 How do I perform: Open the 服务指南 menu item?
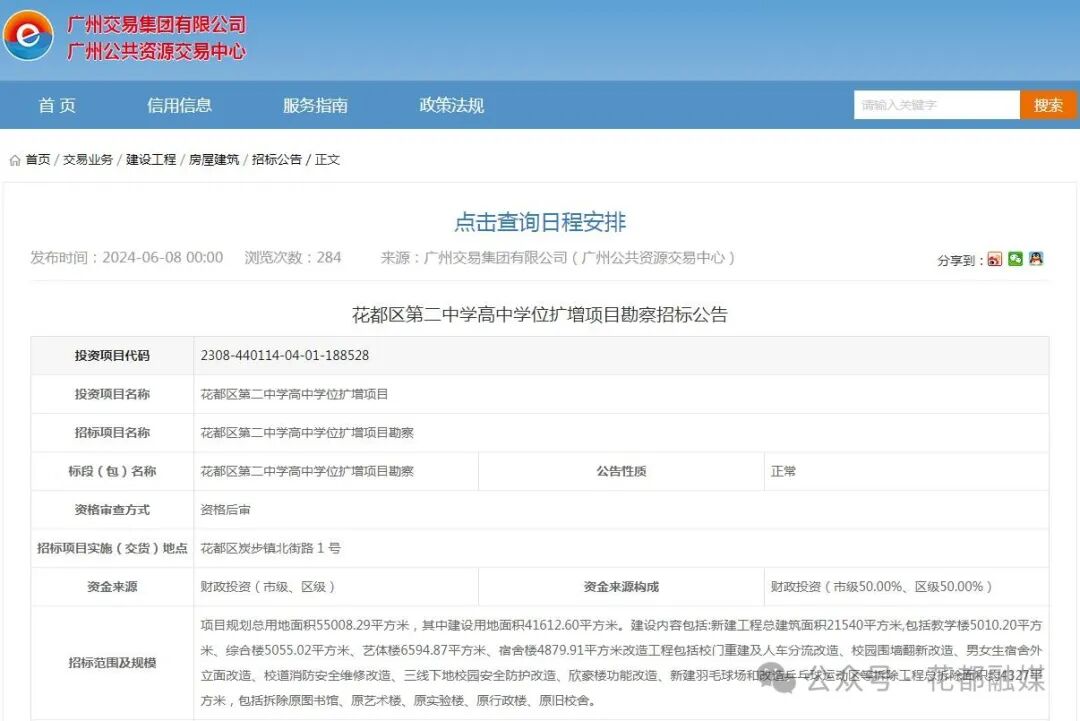point(315,105)
